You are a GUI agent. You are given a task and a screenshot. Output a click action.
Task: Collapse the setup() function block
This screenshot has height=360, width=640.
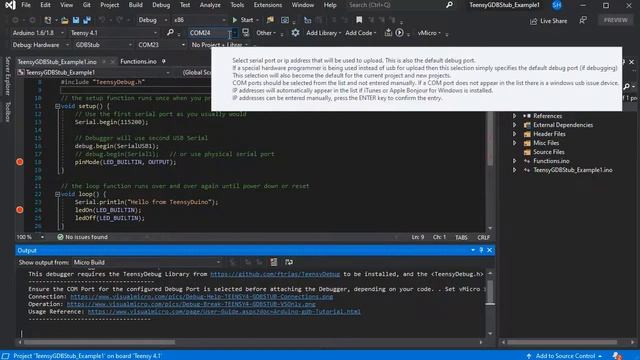click(x=58, y=106)
